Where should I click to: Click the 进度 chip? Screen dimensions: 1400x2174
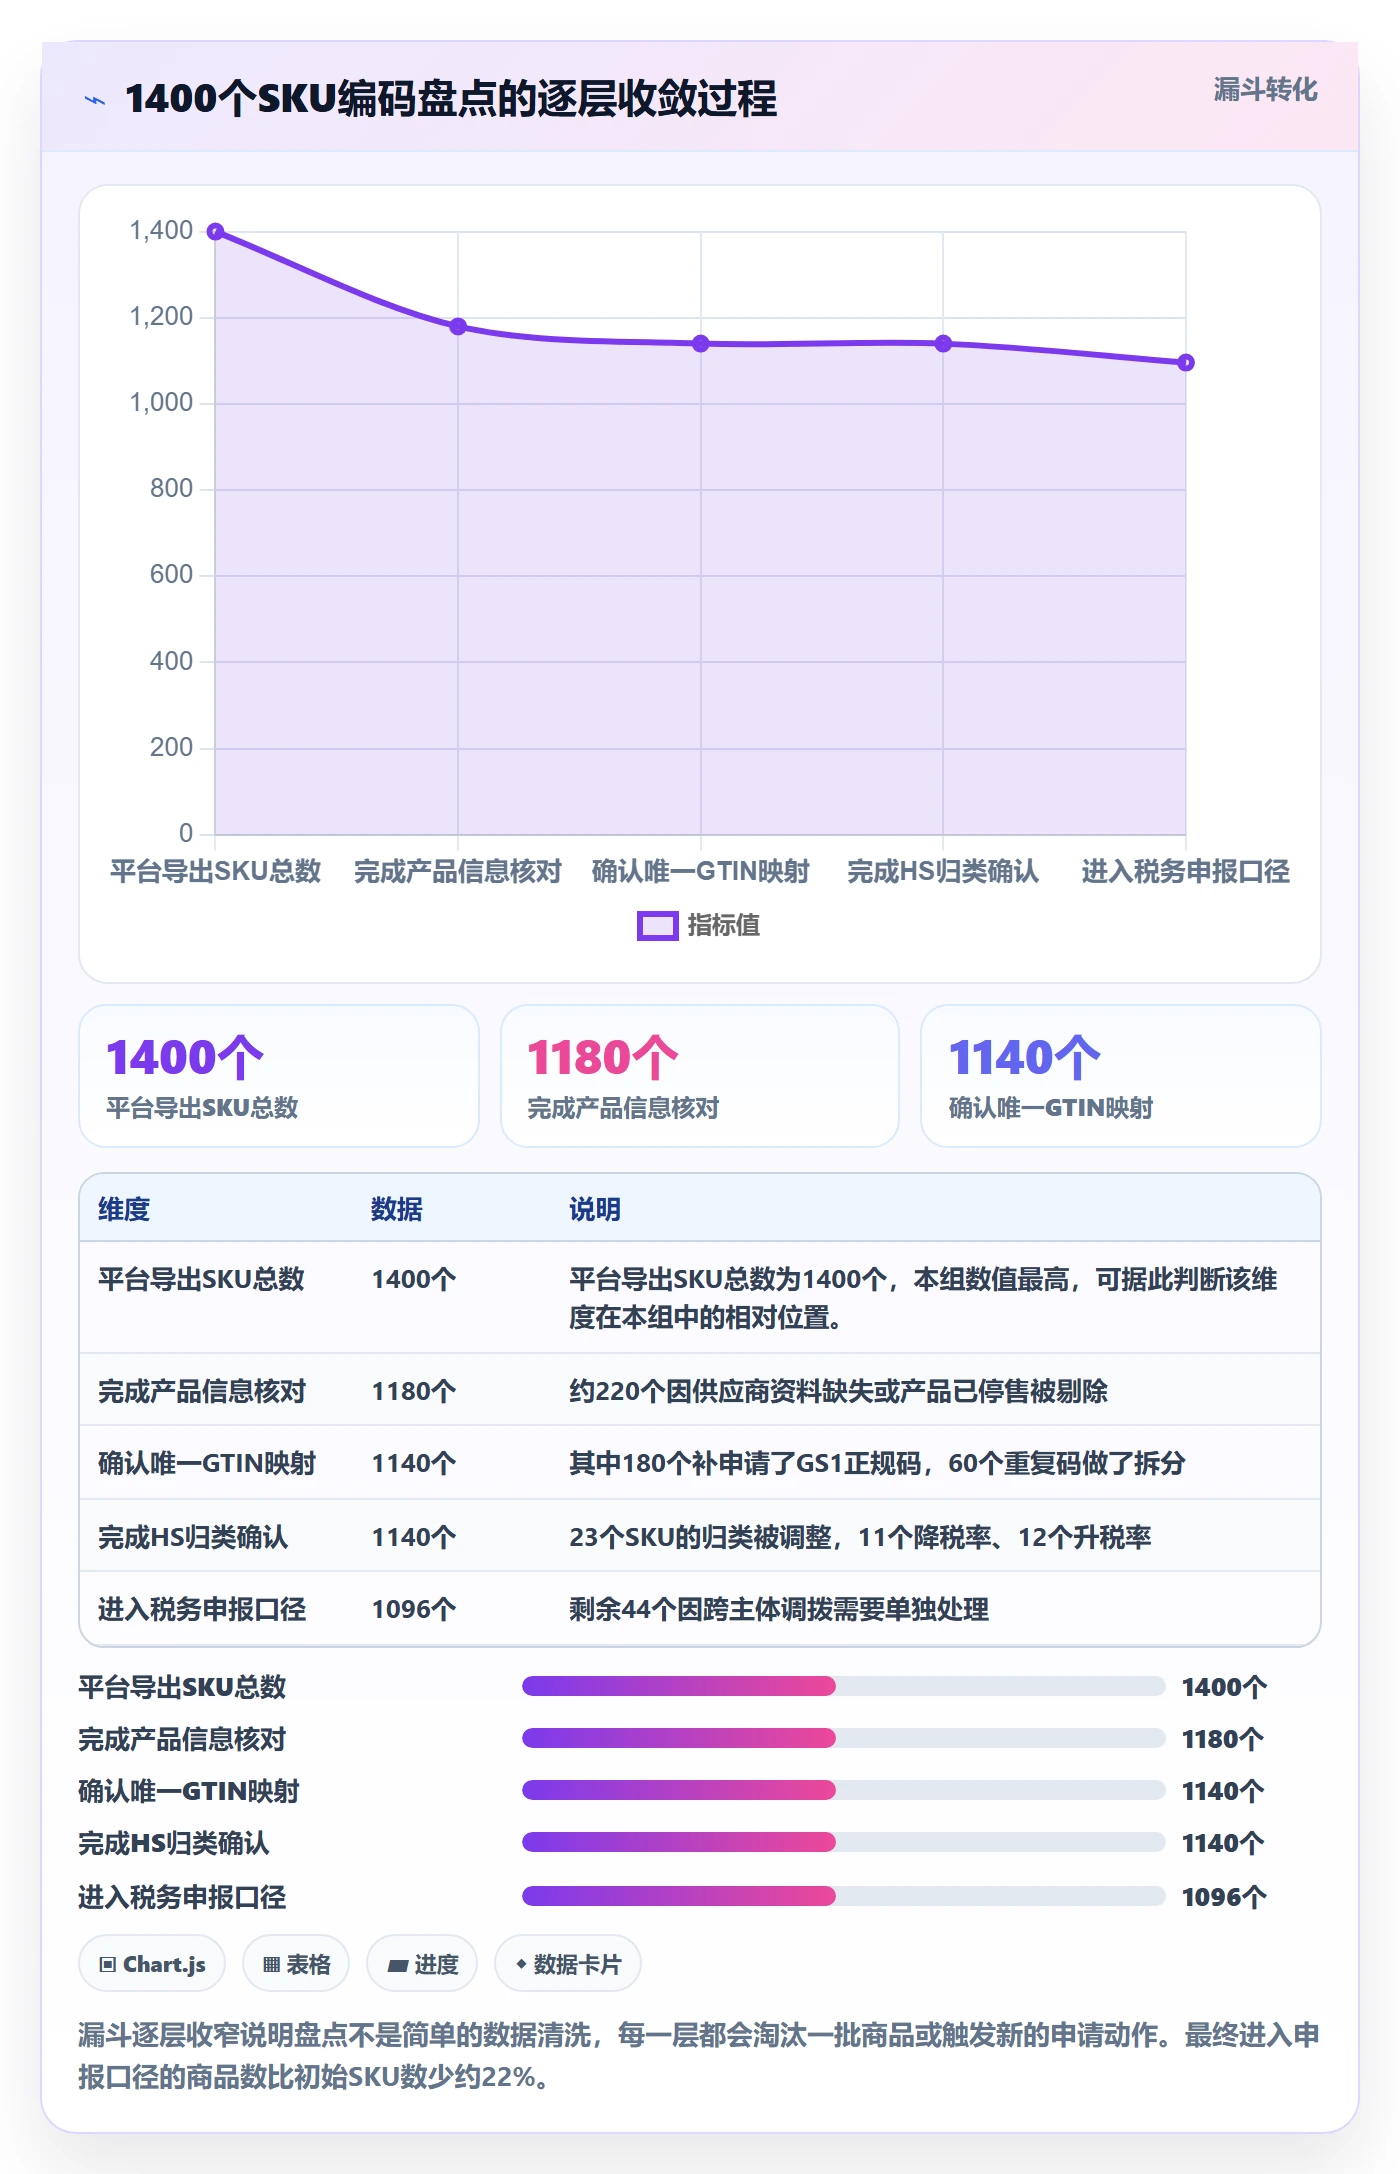point(422,1964)
